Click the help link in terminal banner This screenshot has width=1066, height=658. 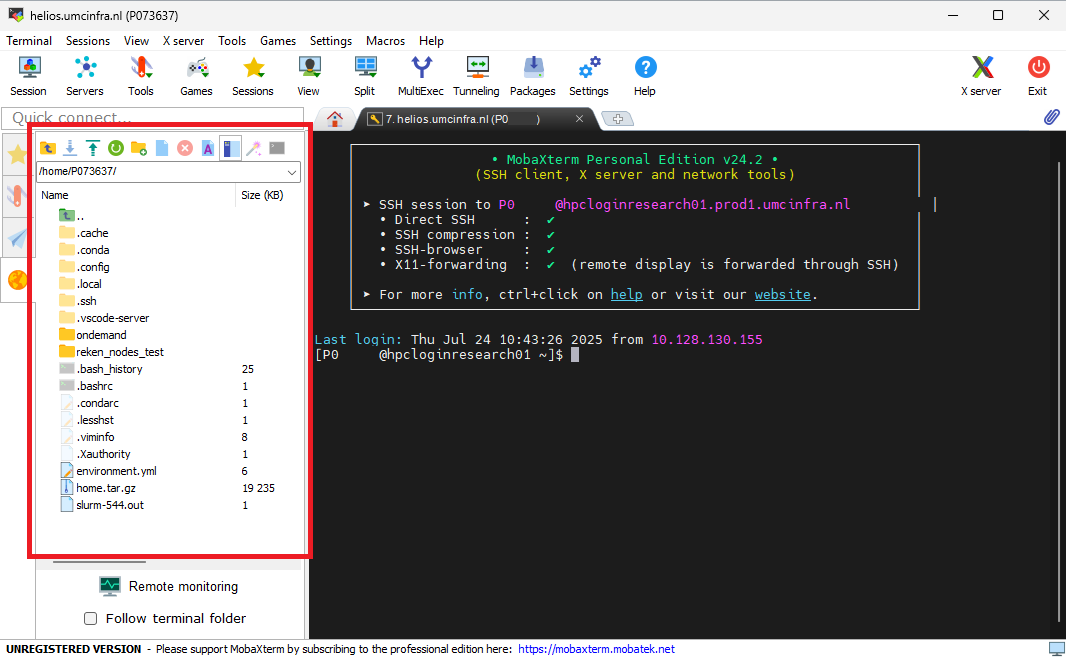(626, 294)
